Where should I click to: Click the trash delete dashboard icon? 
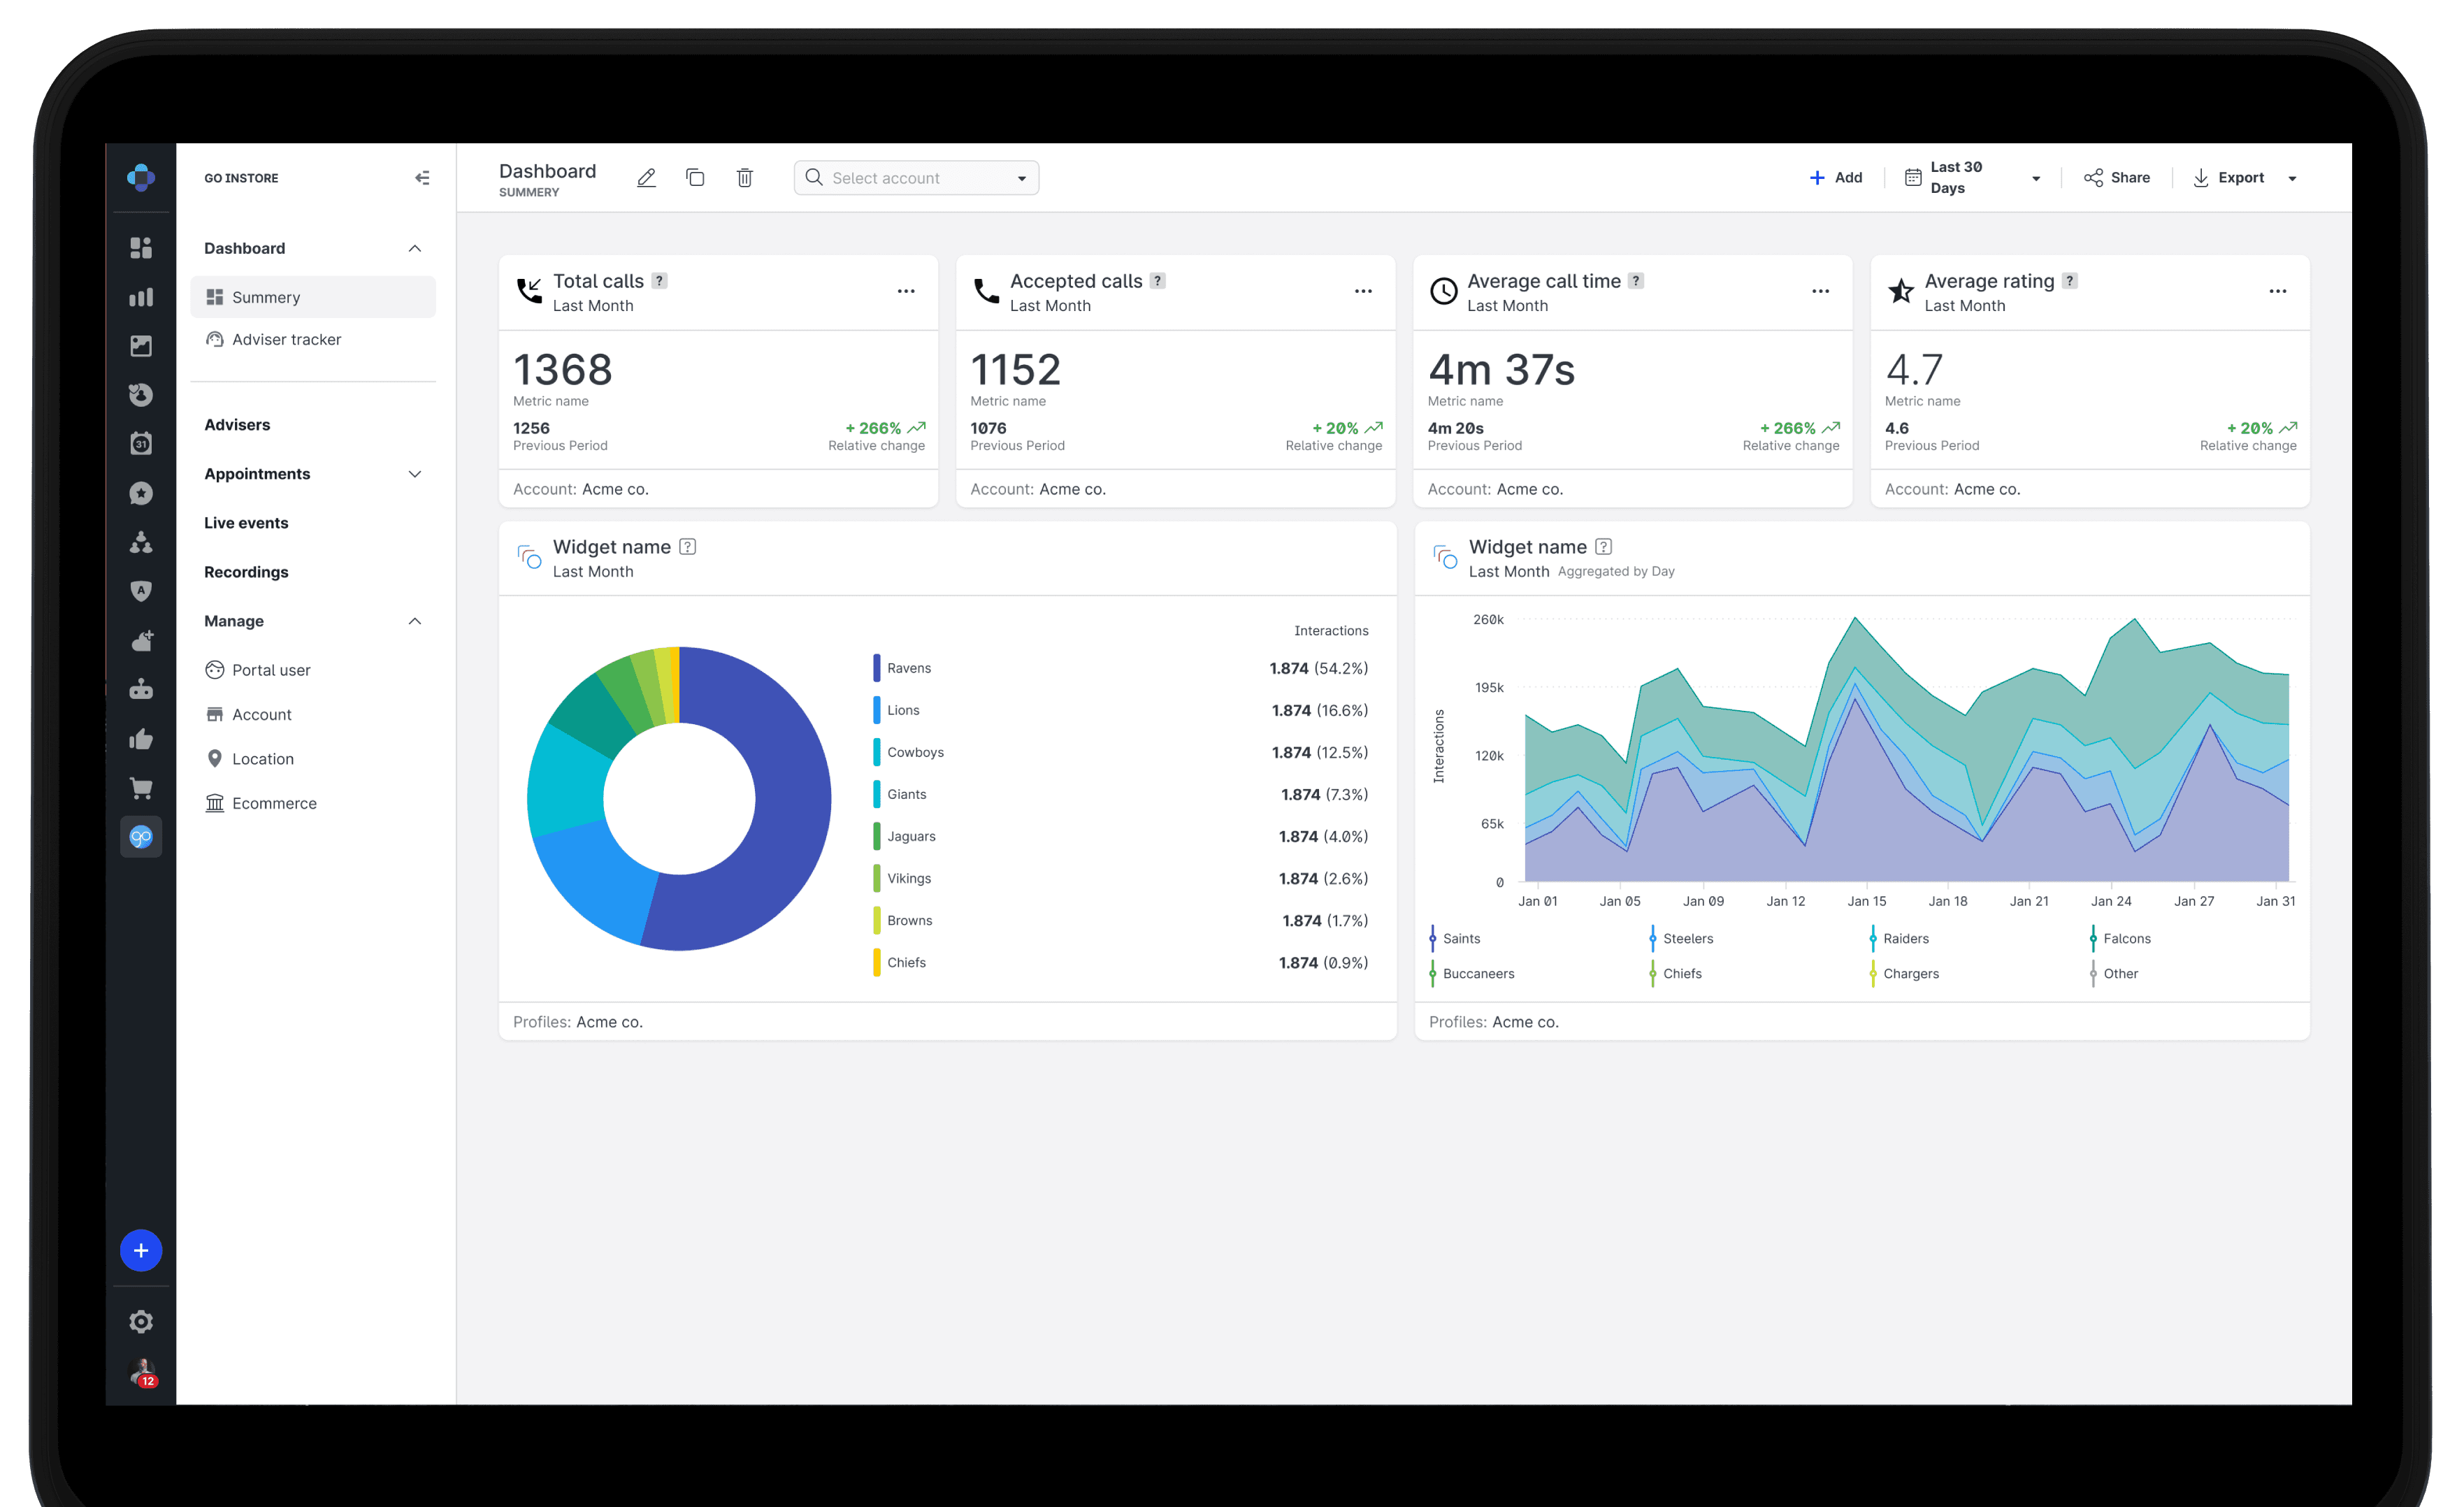pos(744,178)
